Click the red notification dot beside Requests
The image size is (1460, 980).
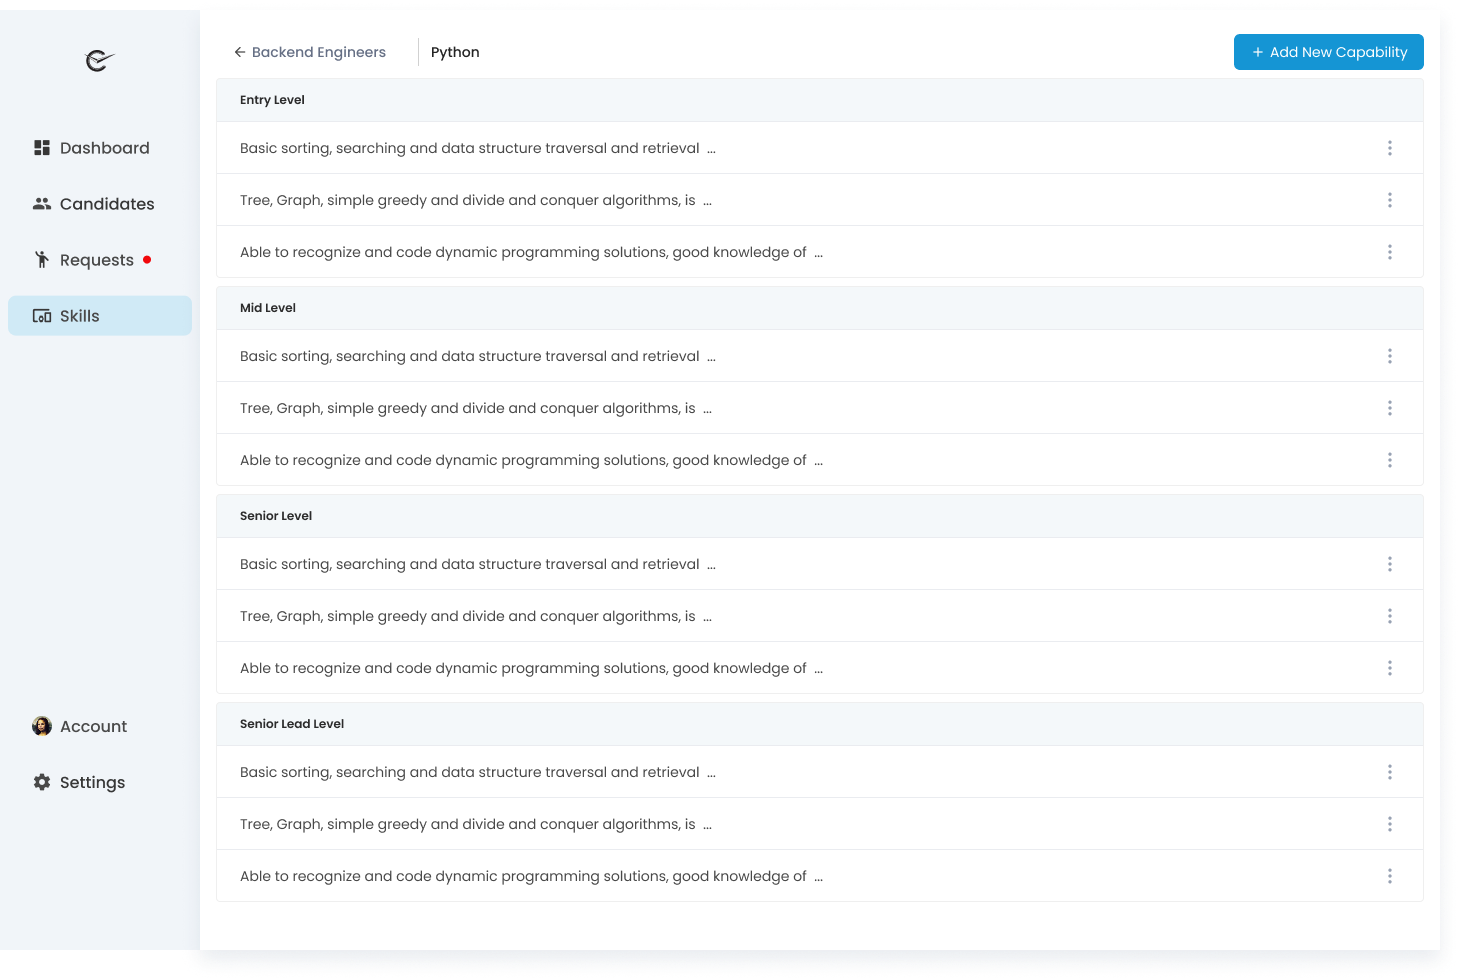[148, 259]
